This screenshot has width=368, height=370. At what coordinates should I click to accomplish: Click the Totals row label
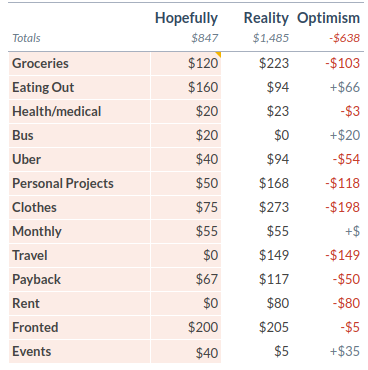point(26,38)
